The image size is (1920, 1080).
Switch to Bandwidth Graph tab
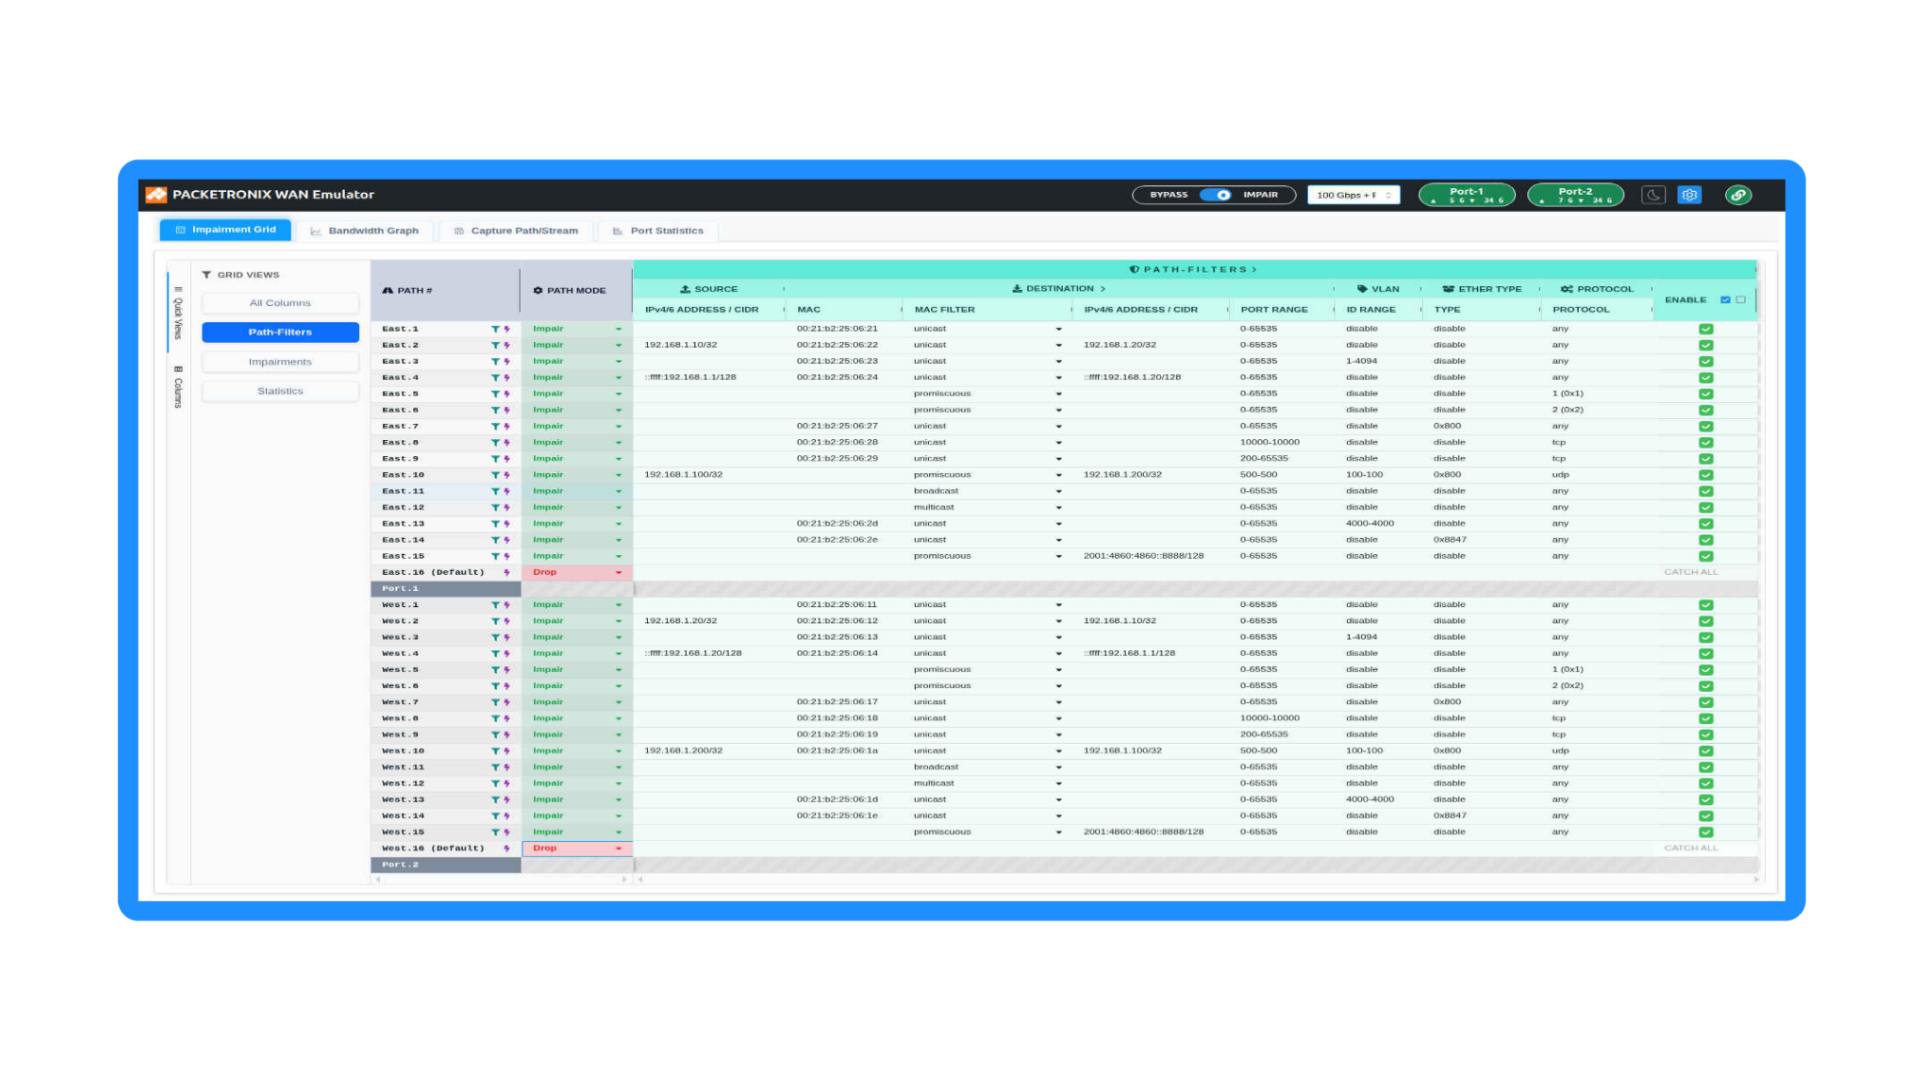[x=365, y=231]
